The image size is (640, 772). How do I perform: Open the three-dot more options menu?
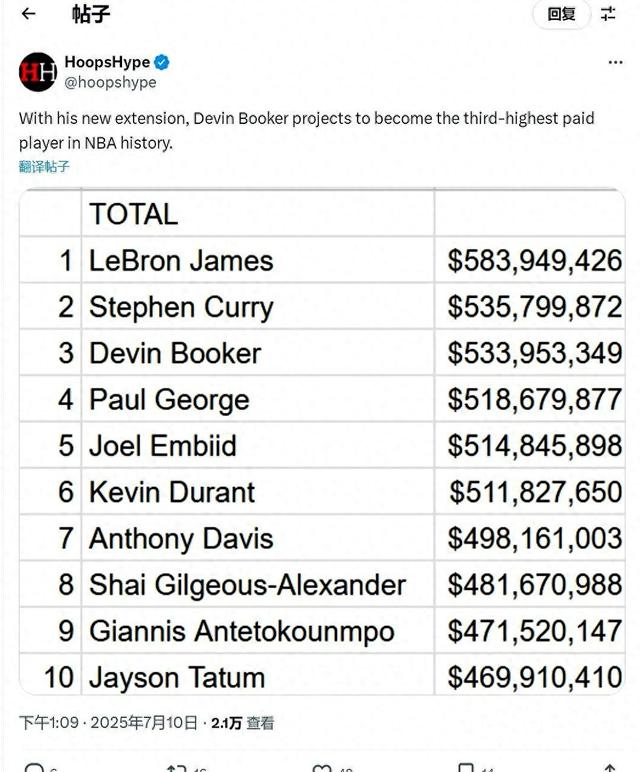[615, 62]
